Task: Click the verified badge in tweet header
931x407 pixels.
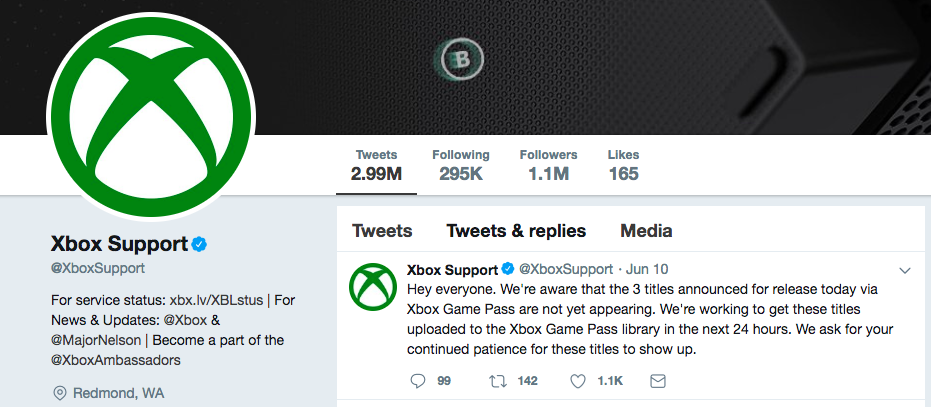Action: tap(508, 269)
